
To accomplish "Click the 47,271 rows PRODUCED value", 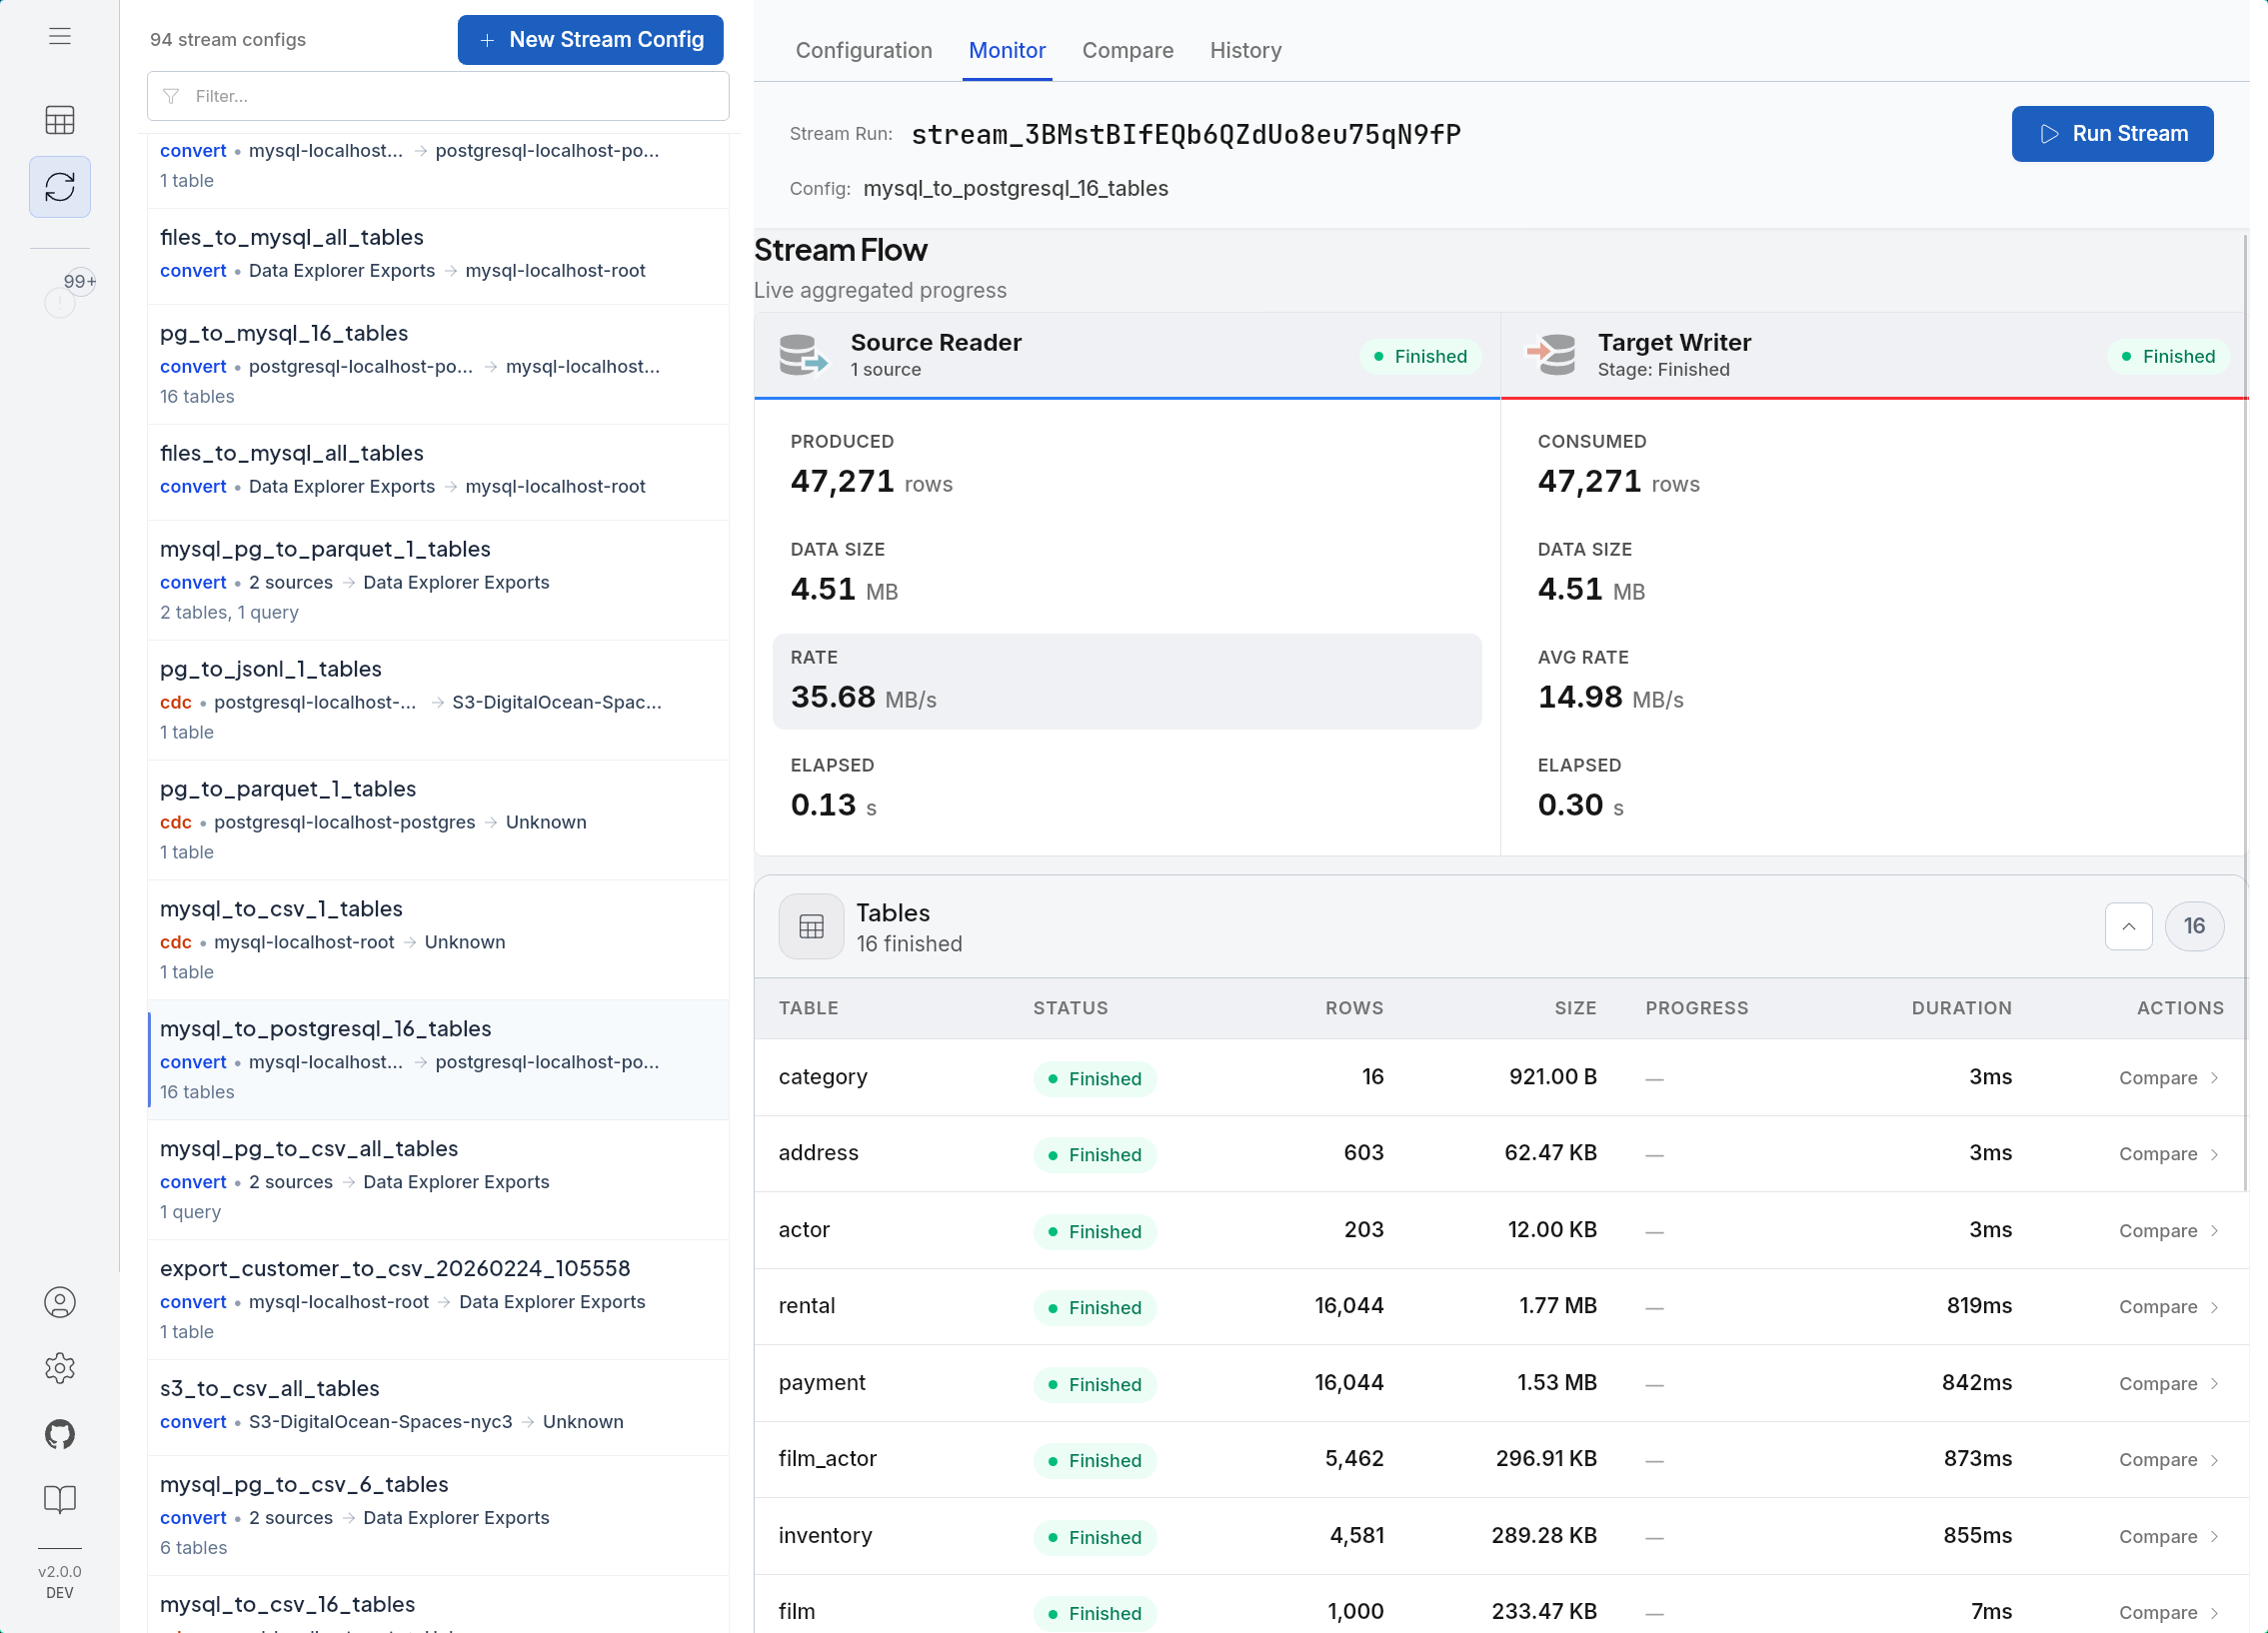I will (x=871, y=482).
